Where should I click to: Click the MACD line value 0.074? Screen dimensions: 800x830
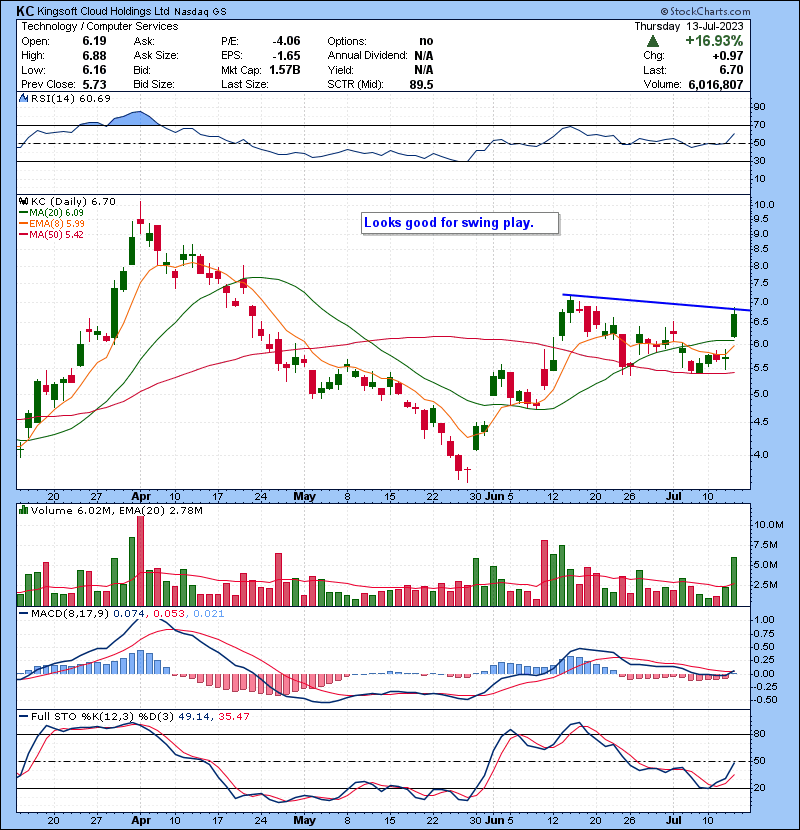tap(129, 613)
